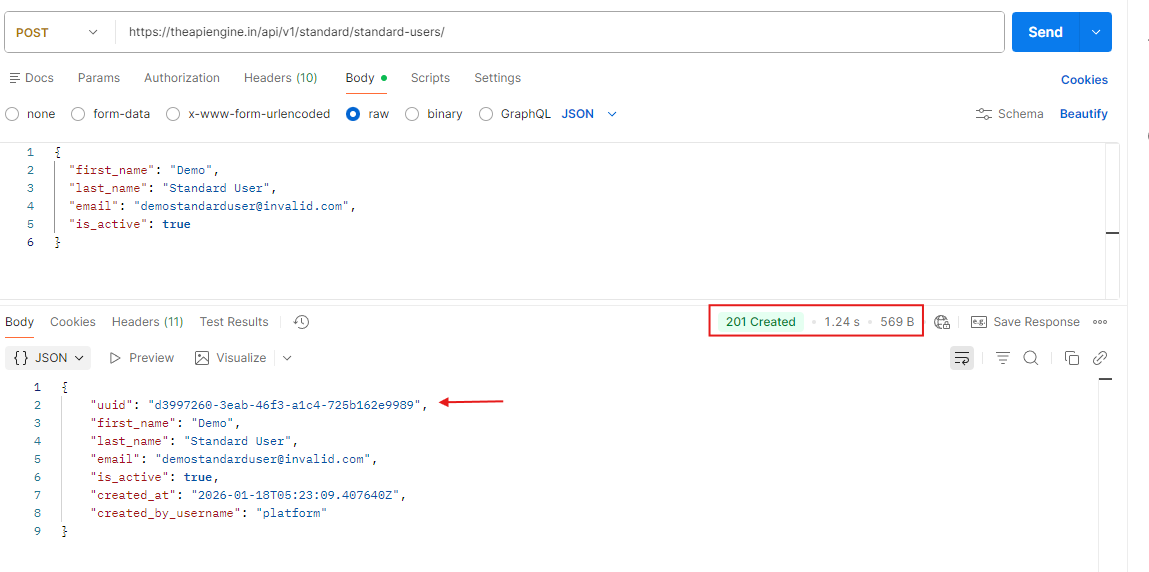Switch to the Authorization tab
This screenshot has height=572, width=1149.
point(181,78)
